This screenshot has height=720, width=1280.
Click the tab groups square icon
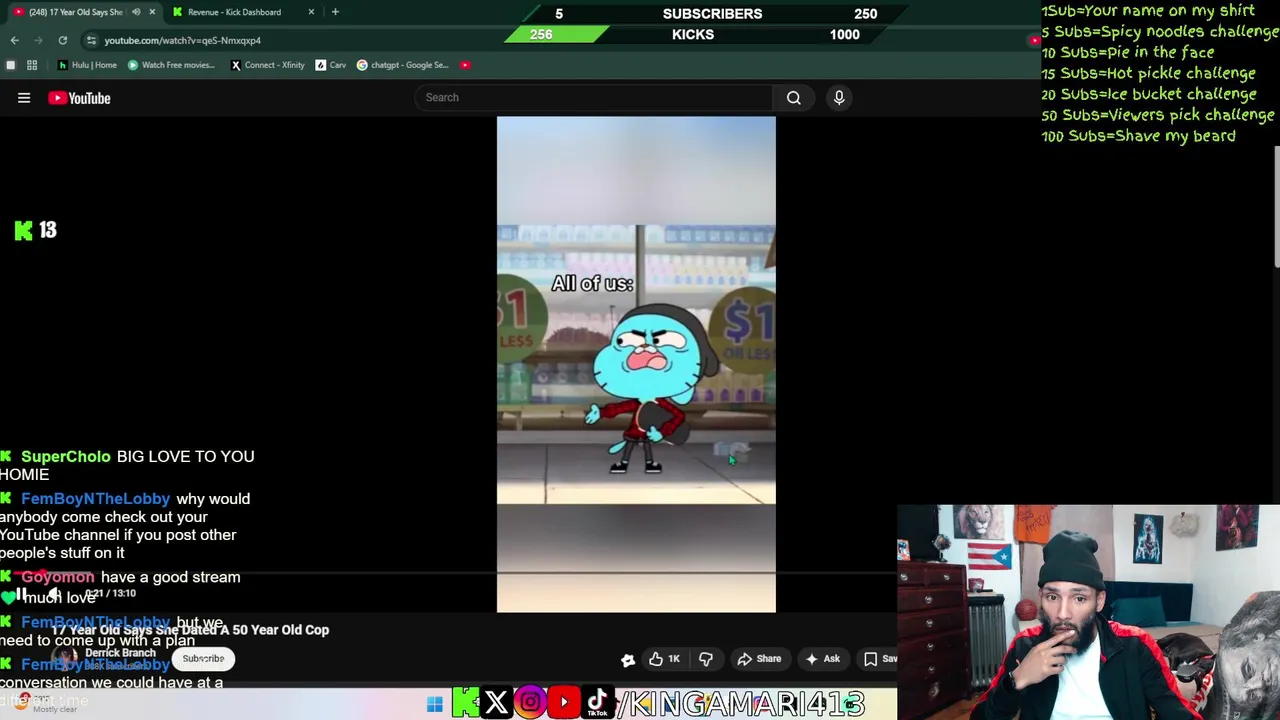[10, 65]
